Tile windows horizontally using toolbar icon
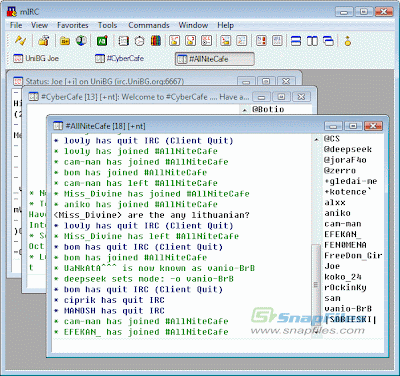400x376 pixels. 296,41
